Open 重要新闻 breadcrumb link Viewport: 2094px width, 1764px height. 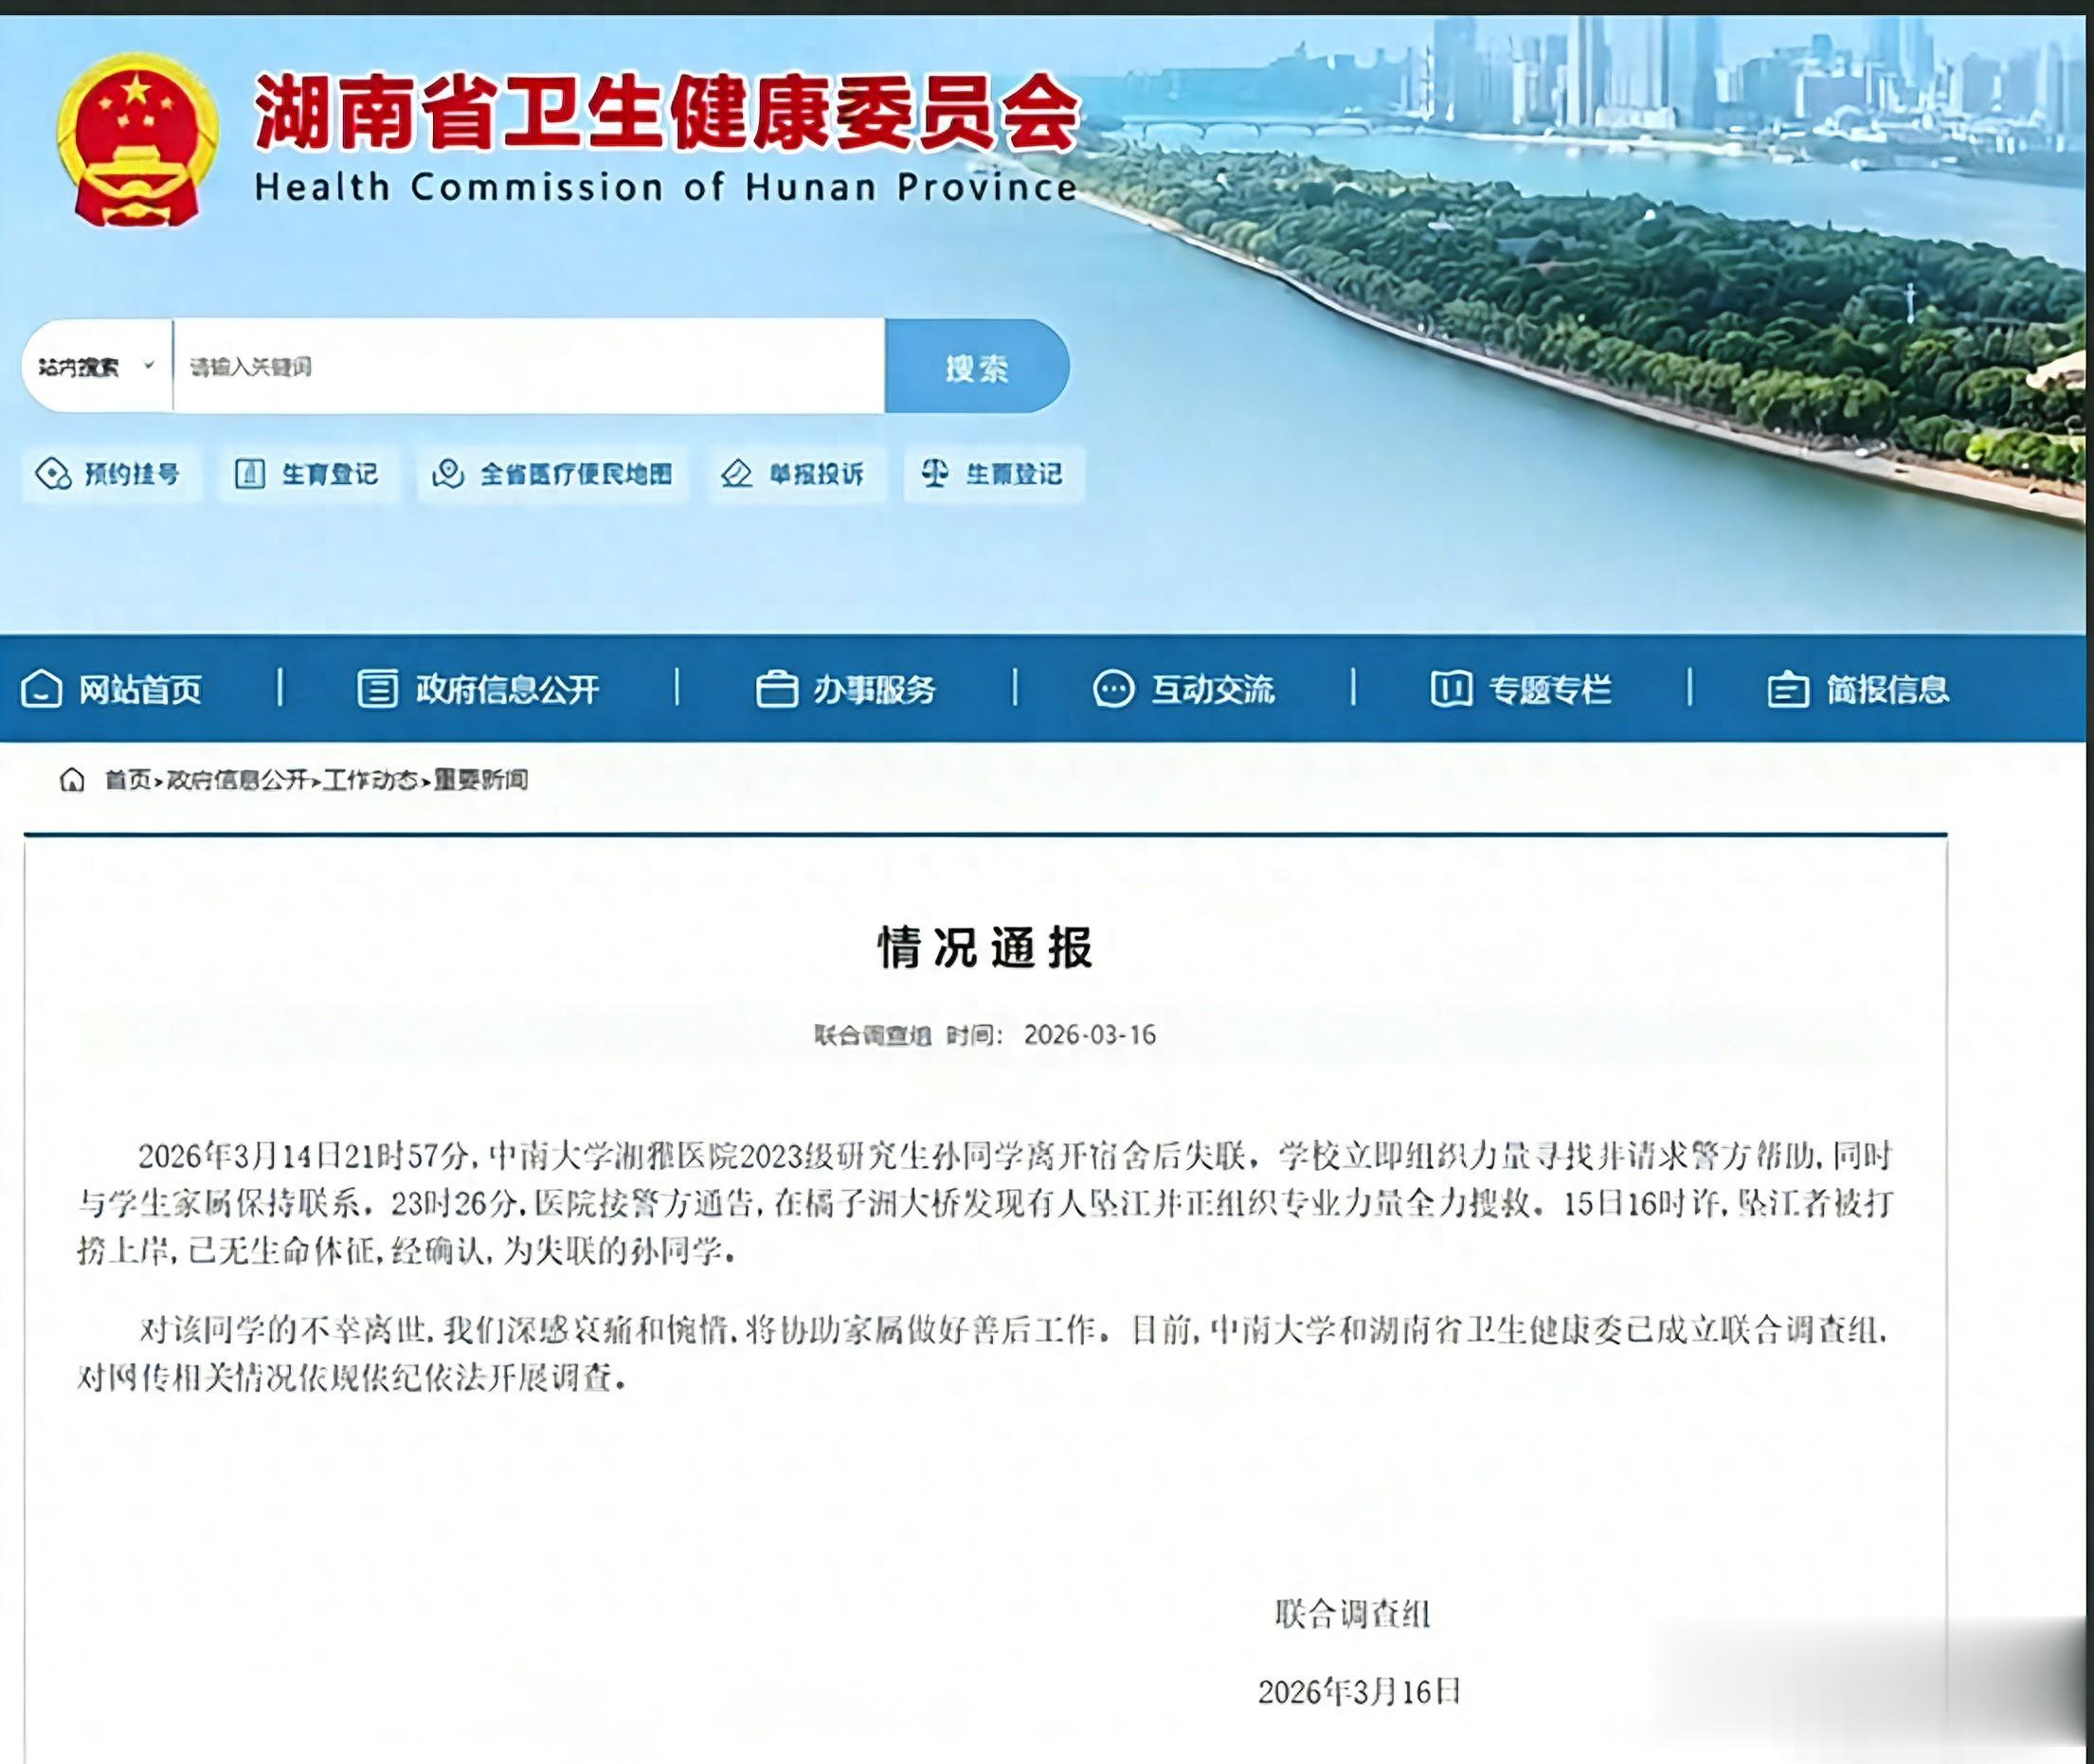pyautogui.click(x=481, y=779)
